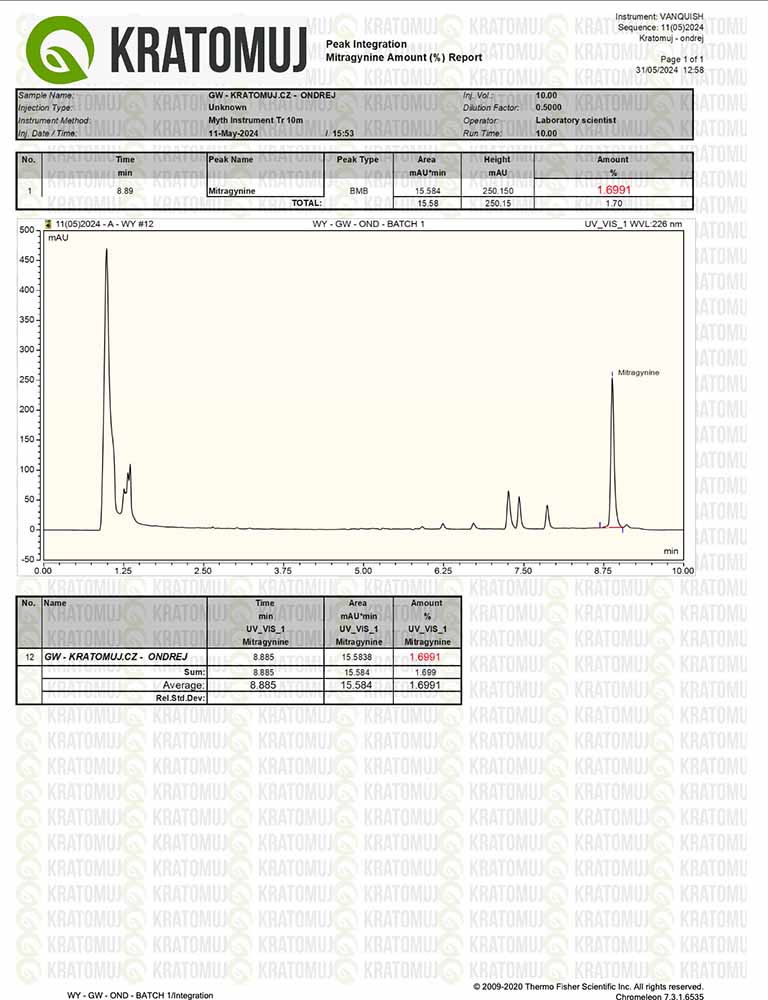Select Injection Type value 'Unknown'
This screenshot has height=1000, width=768.
227,107
